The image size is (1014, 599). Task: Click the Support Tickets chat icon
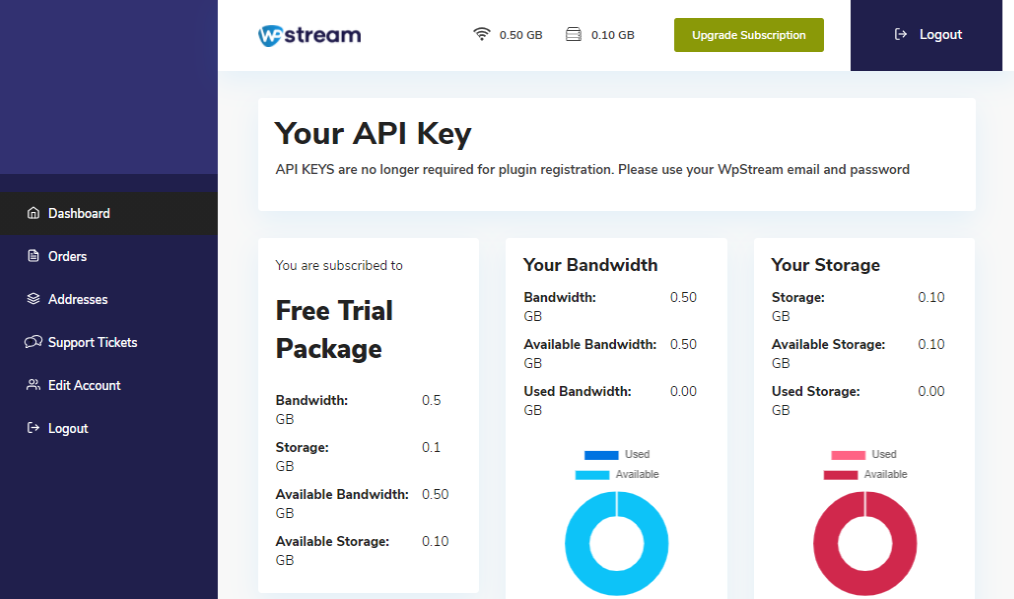coord(33,342)
